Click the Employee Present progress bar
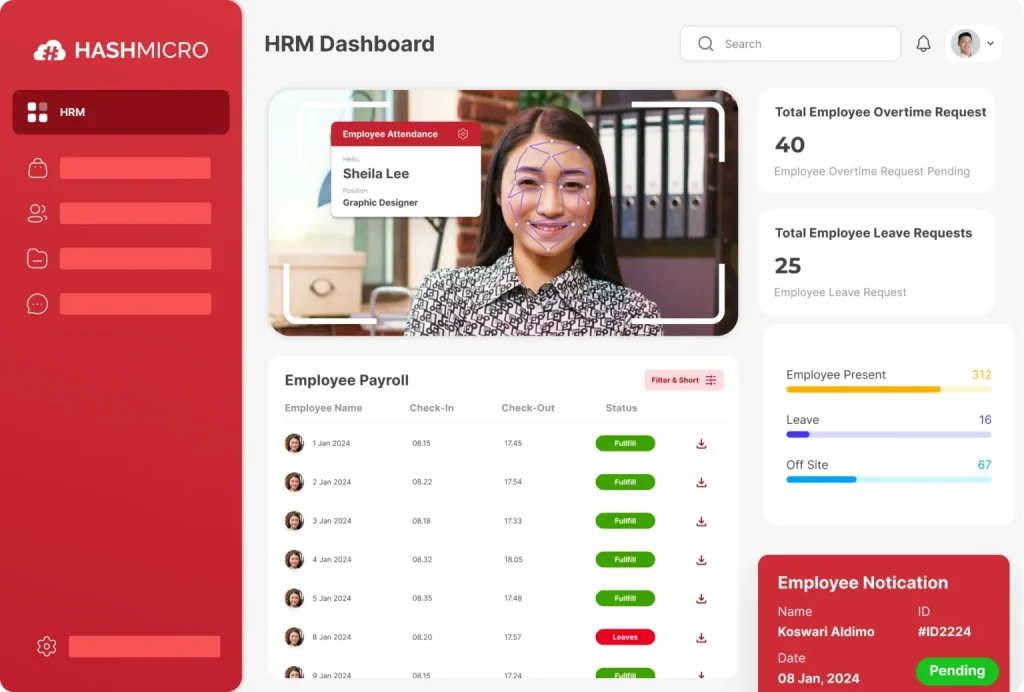Viewport: 1024px width, 692px height. point(888,389)
